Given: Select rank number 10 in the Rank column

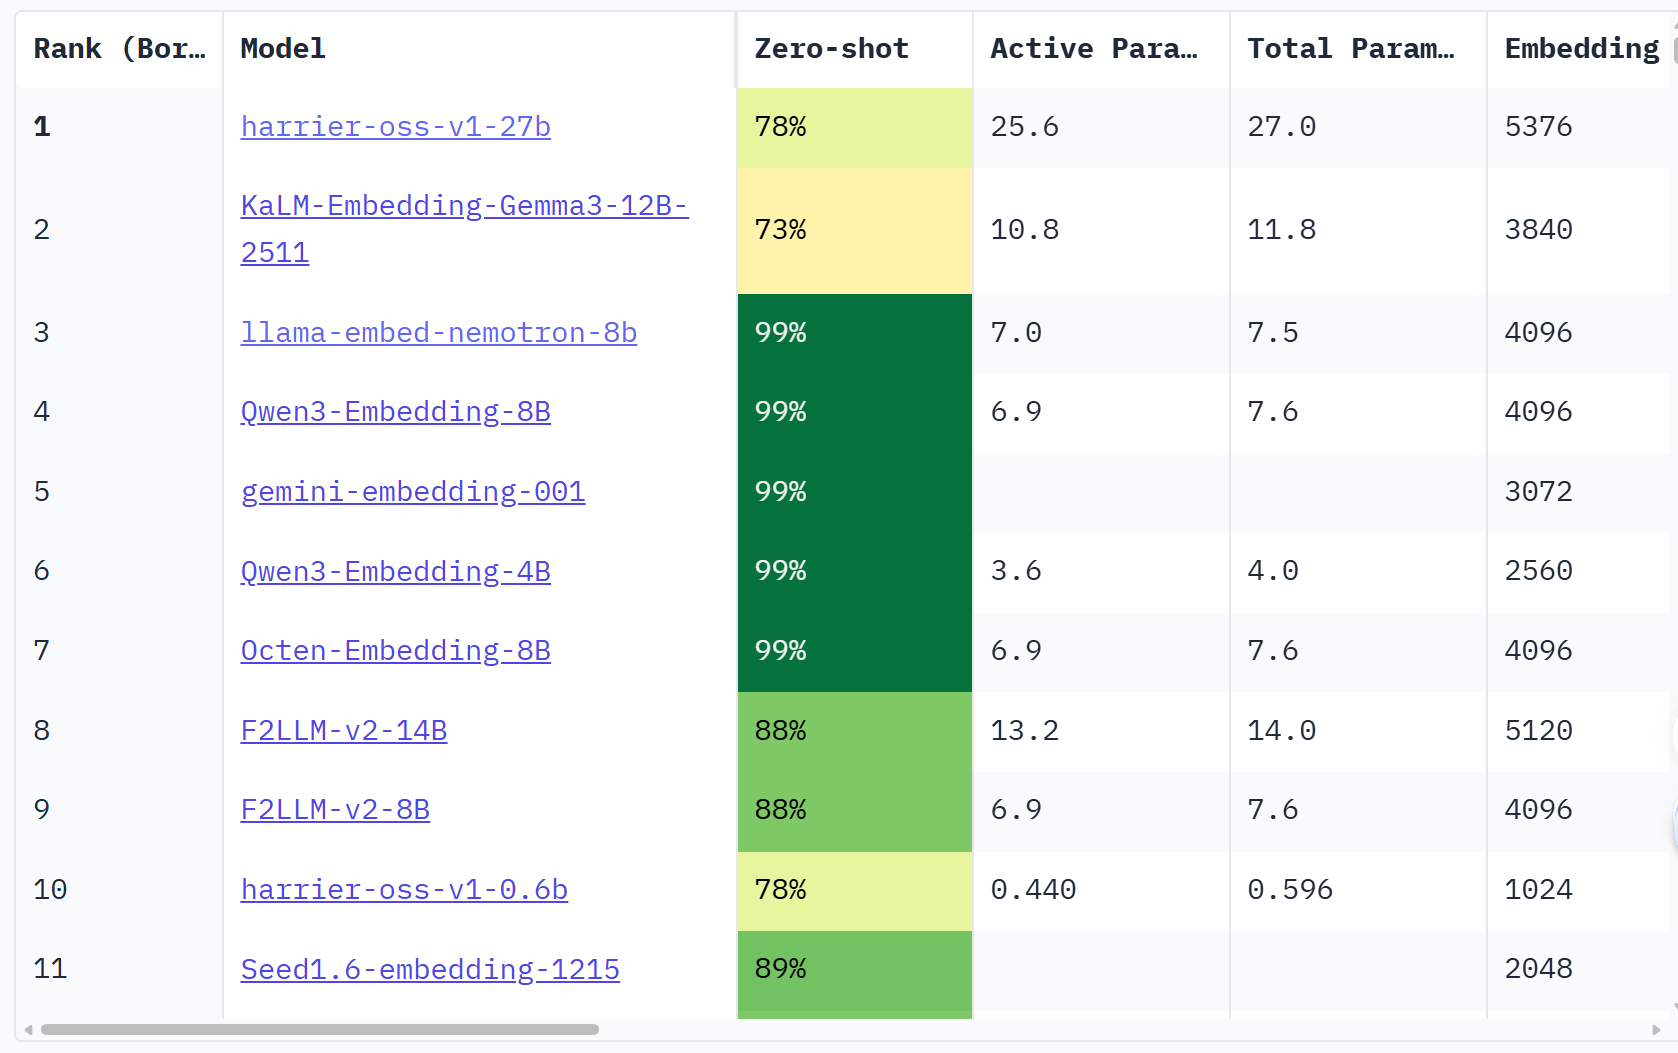Looking at the screenshot, I should click(50, 890).
